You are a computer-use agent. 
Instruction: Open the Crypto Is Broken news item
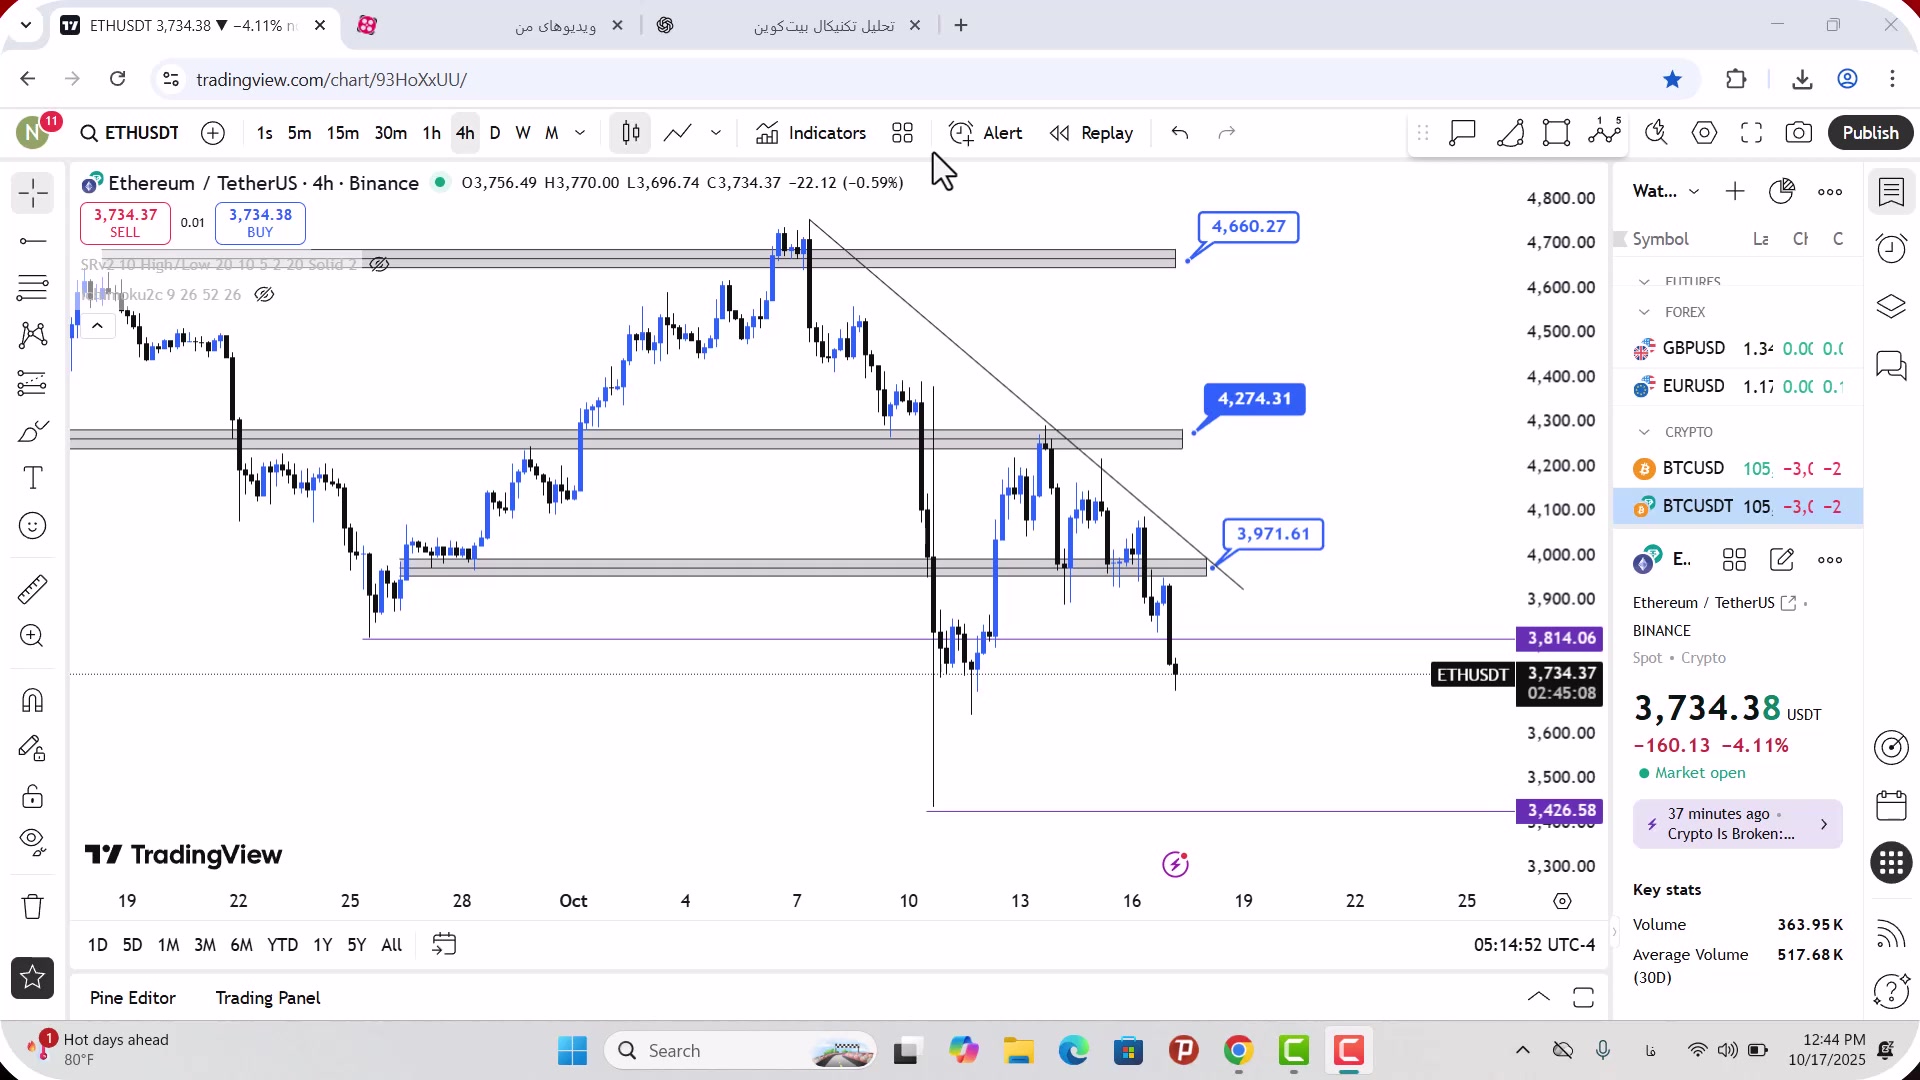1738,824
